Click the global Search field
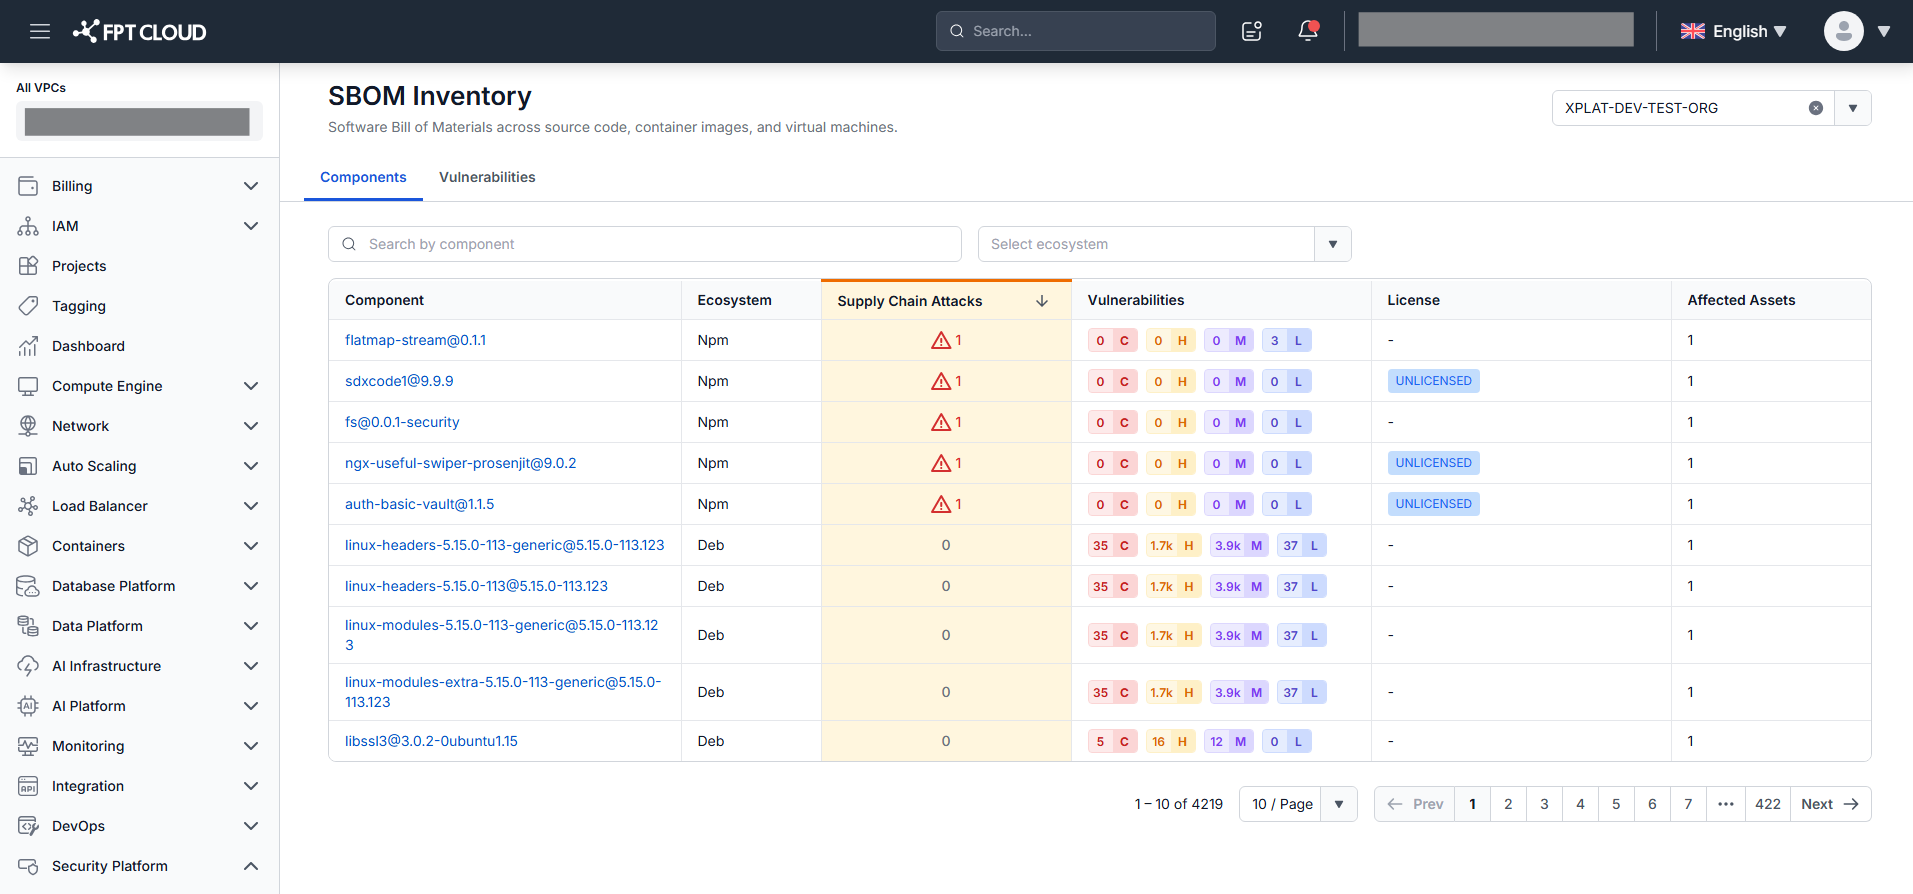The height and width of the screenshot is (894, 1913). (1076, 31)
